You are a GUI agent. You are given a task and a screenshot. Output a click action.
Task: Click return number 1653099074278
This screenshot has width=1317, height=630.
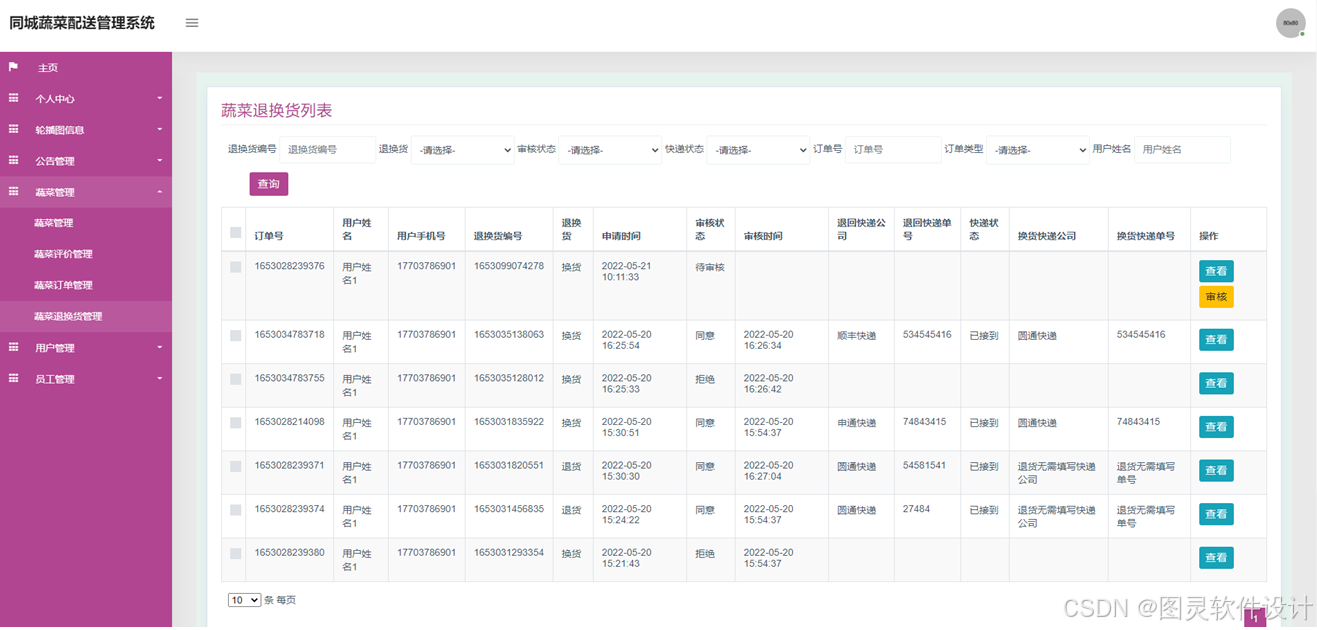click(x=509, y=266)
